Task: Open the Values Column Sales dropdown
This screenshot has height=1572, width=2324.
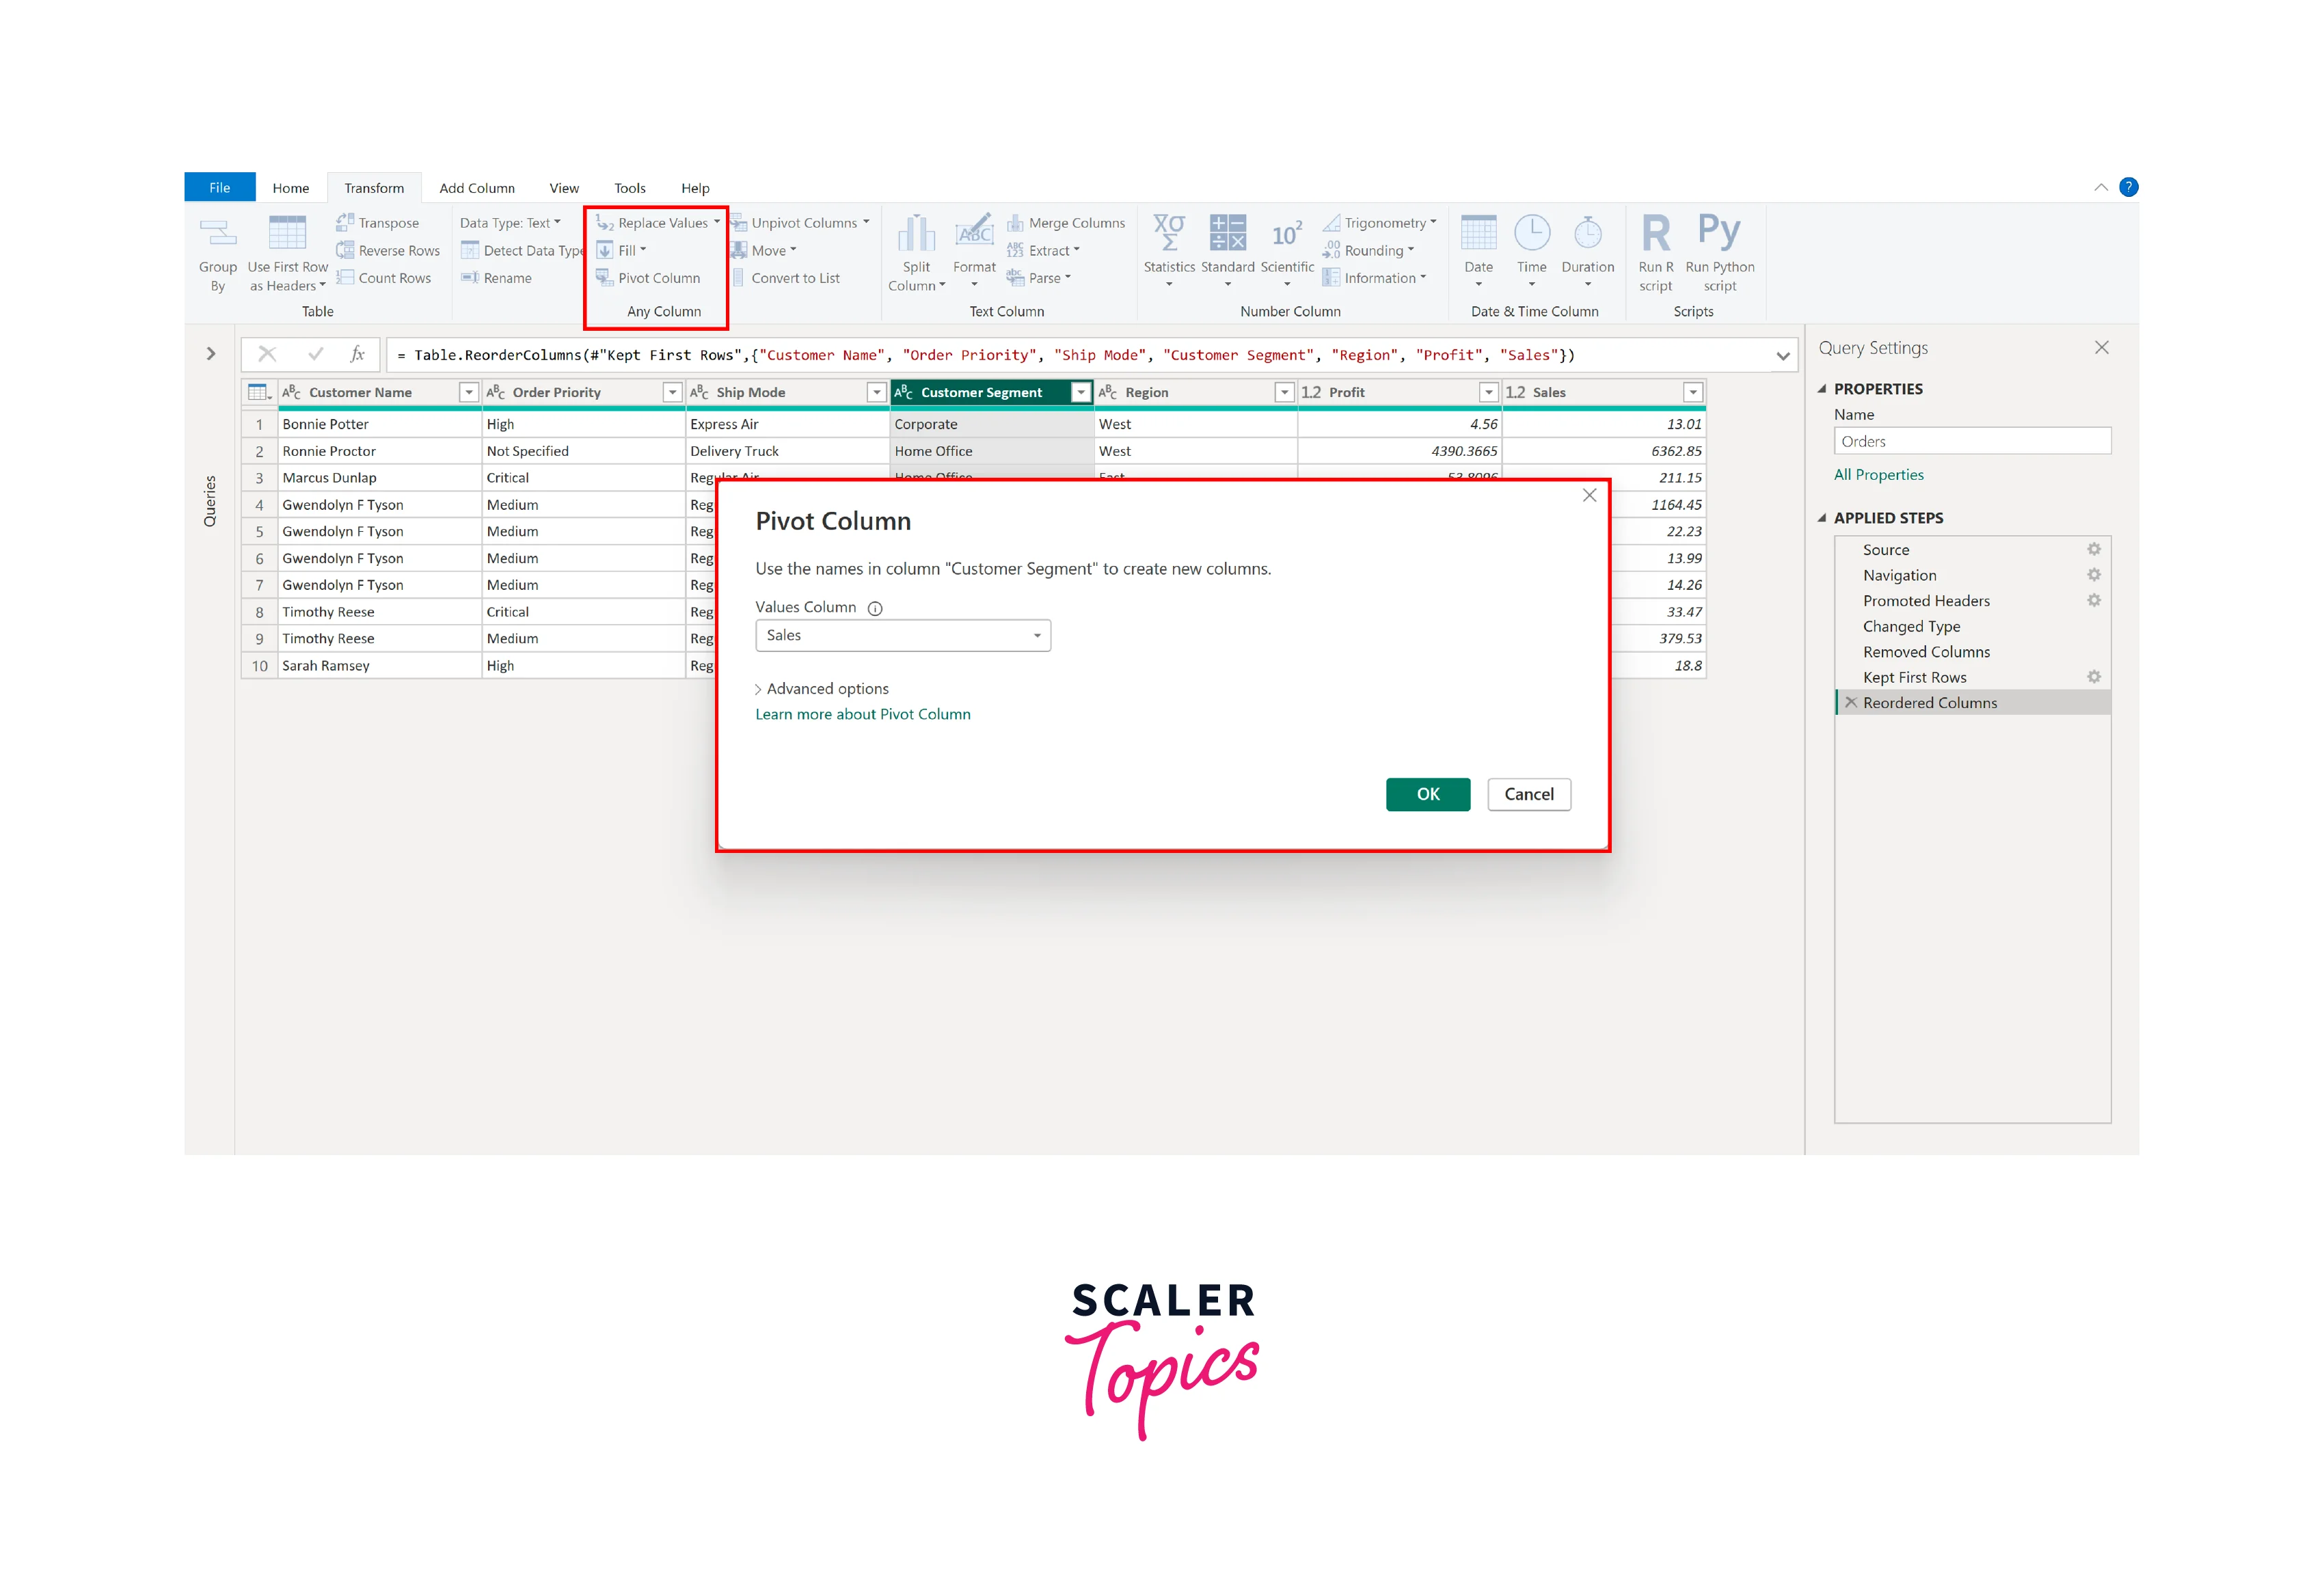Action: pyautogui.click(x=1037, y=636)
